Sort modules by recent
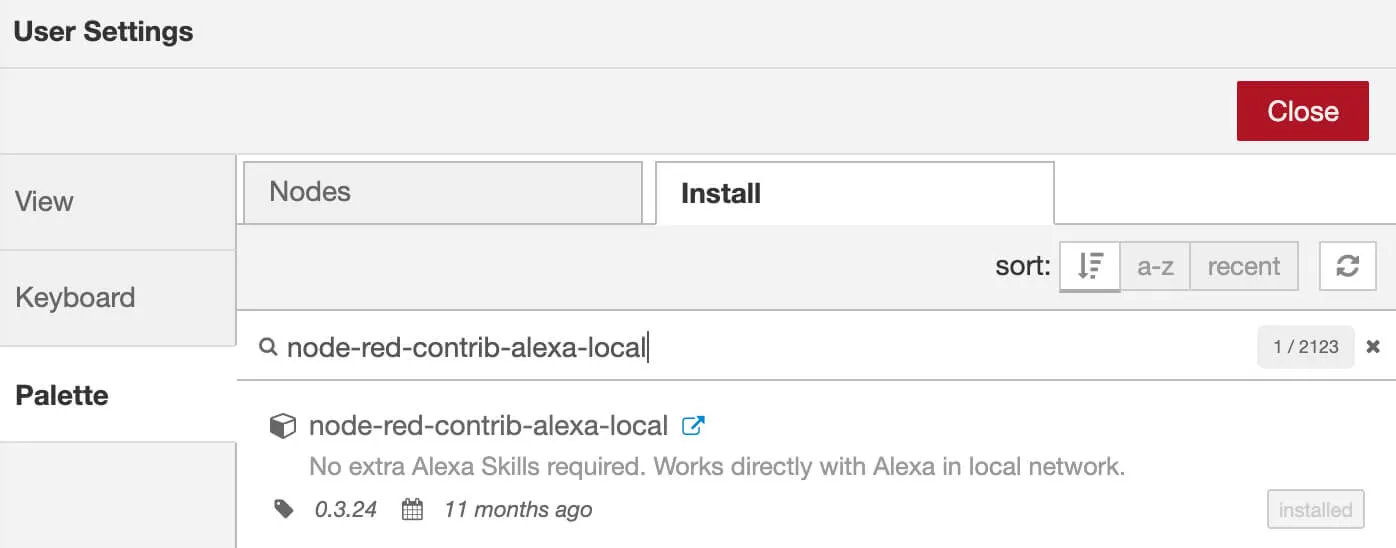The height and width of the screenshot is (548, 1396). click(1243, 266)
